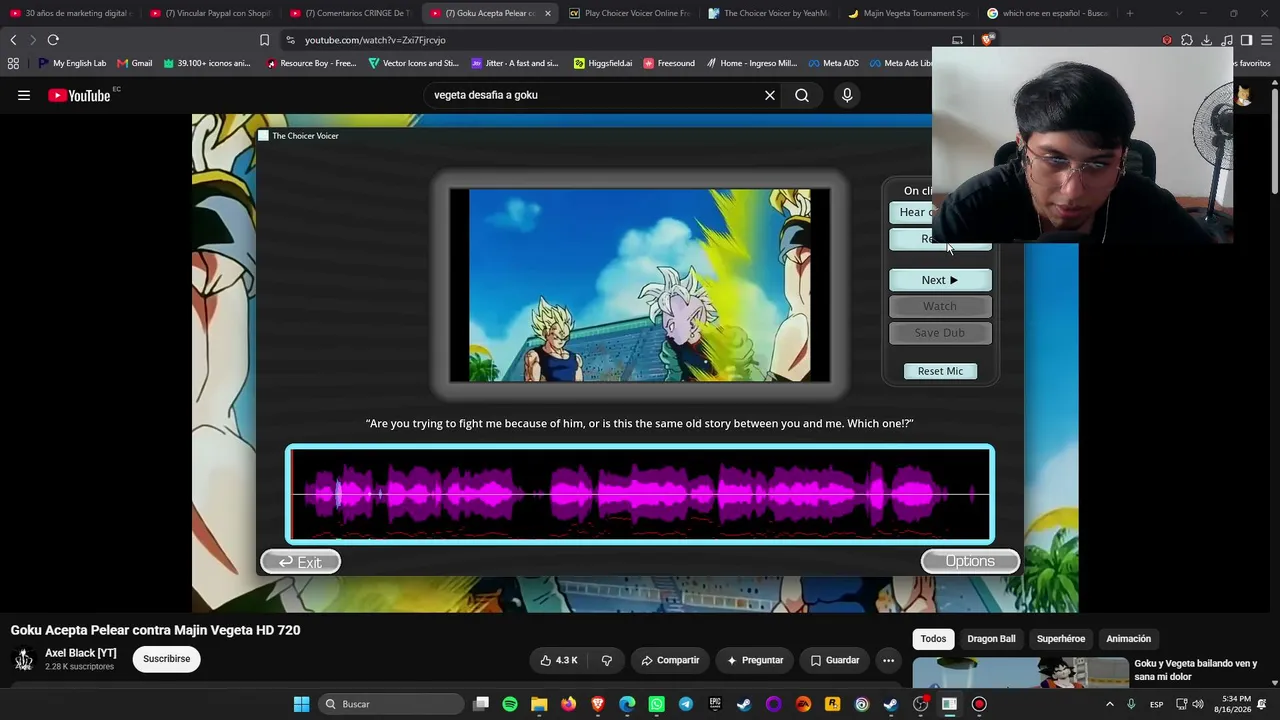Open Telegram from the taskbar
Viewport: 1280px width, 720px height.
point(685,704)
